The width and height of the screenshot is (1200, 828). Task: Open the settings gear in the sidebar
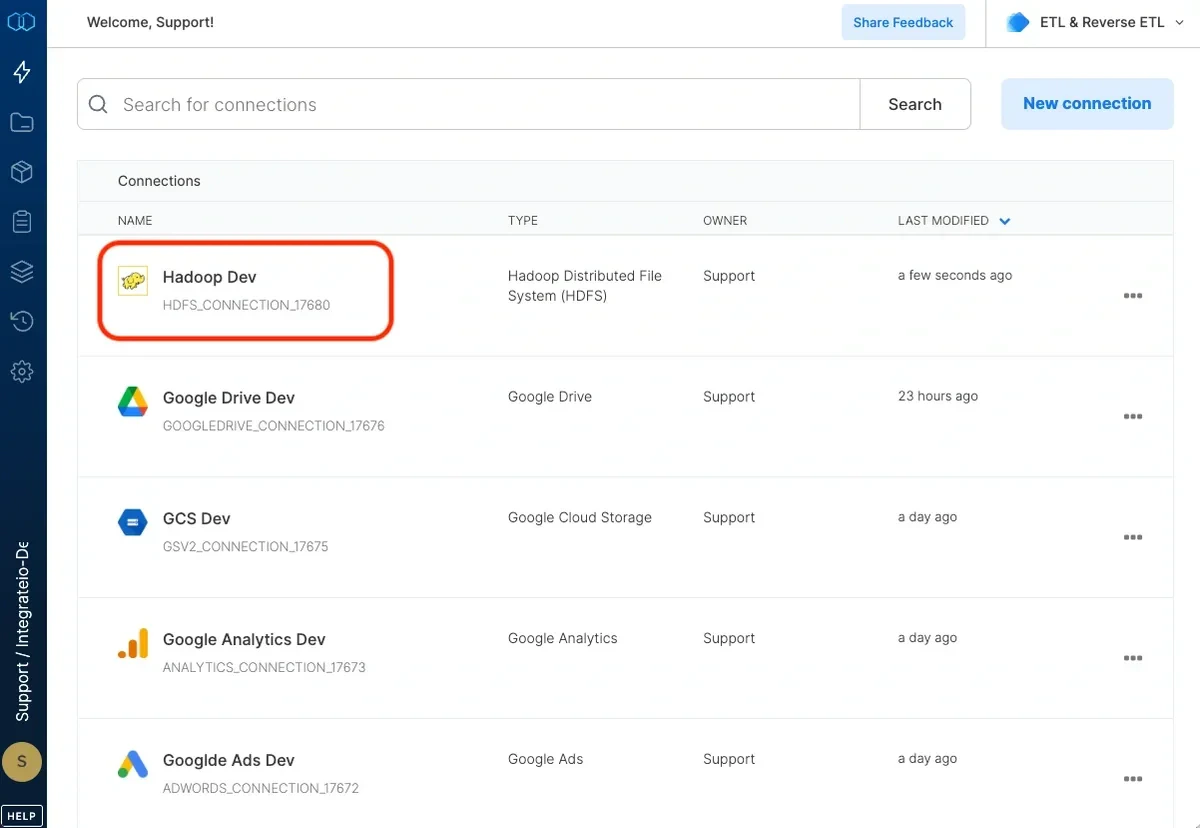[x=22, y=371]
